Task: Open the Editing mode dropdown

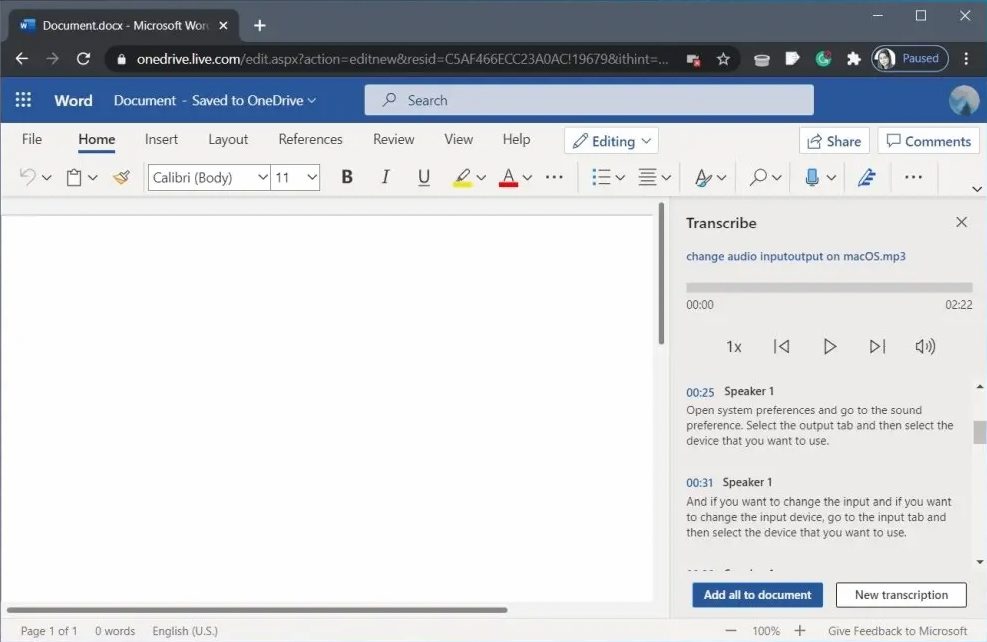Action: pos(611,141)
